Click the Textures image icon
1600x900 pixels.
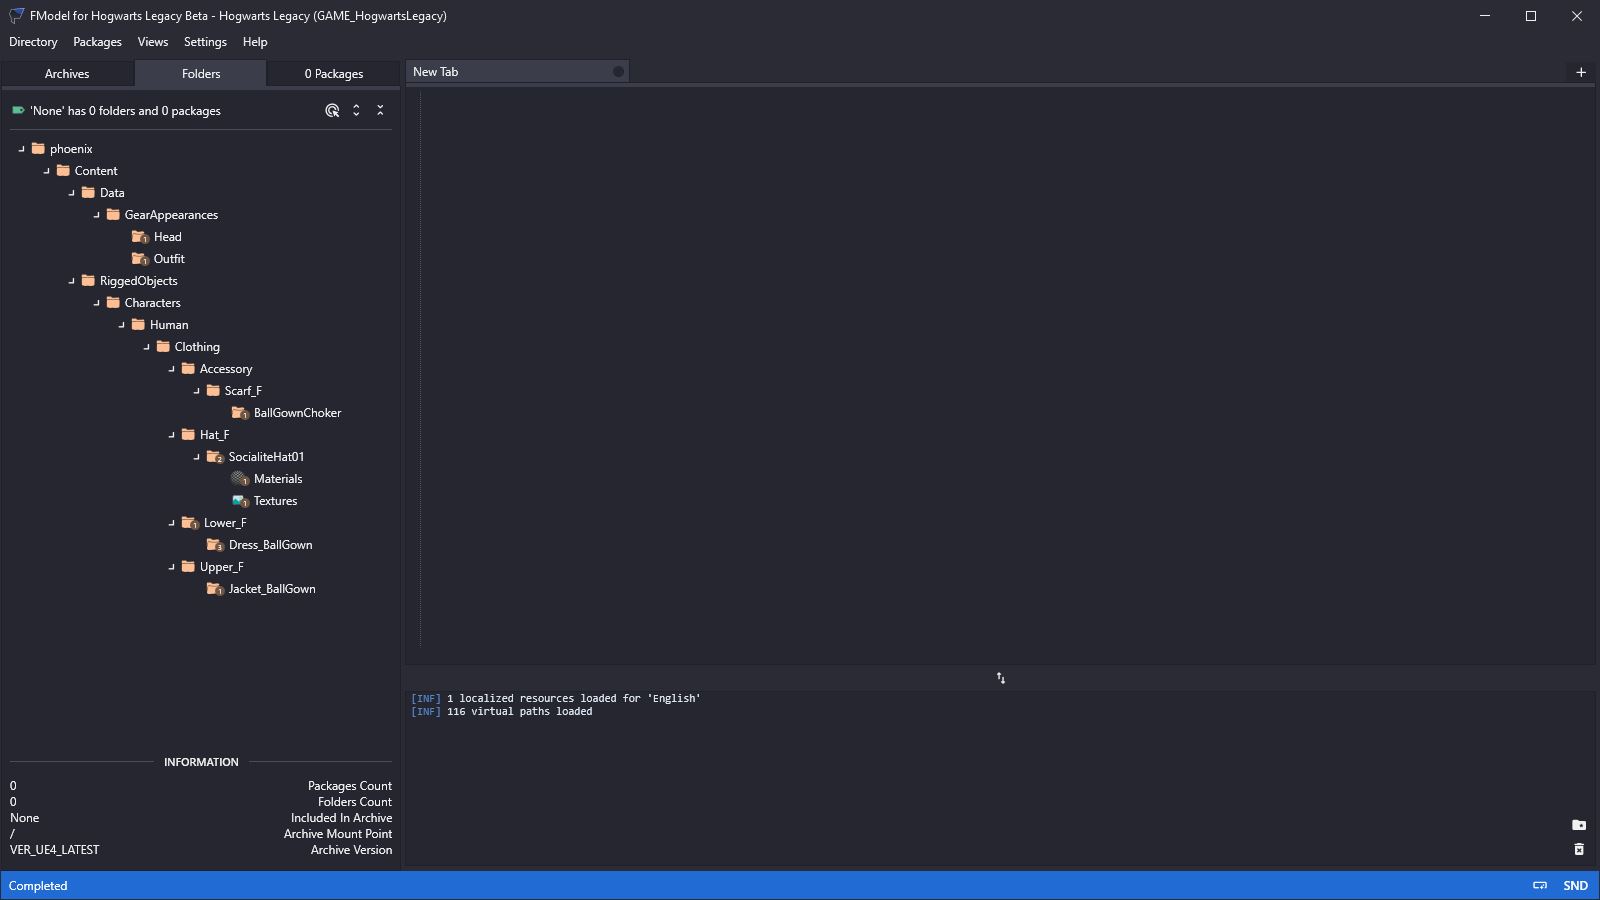[240, 501]
